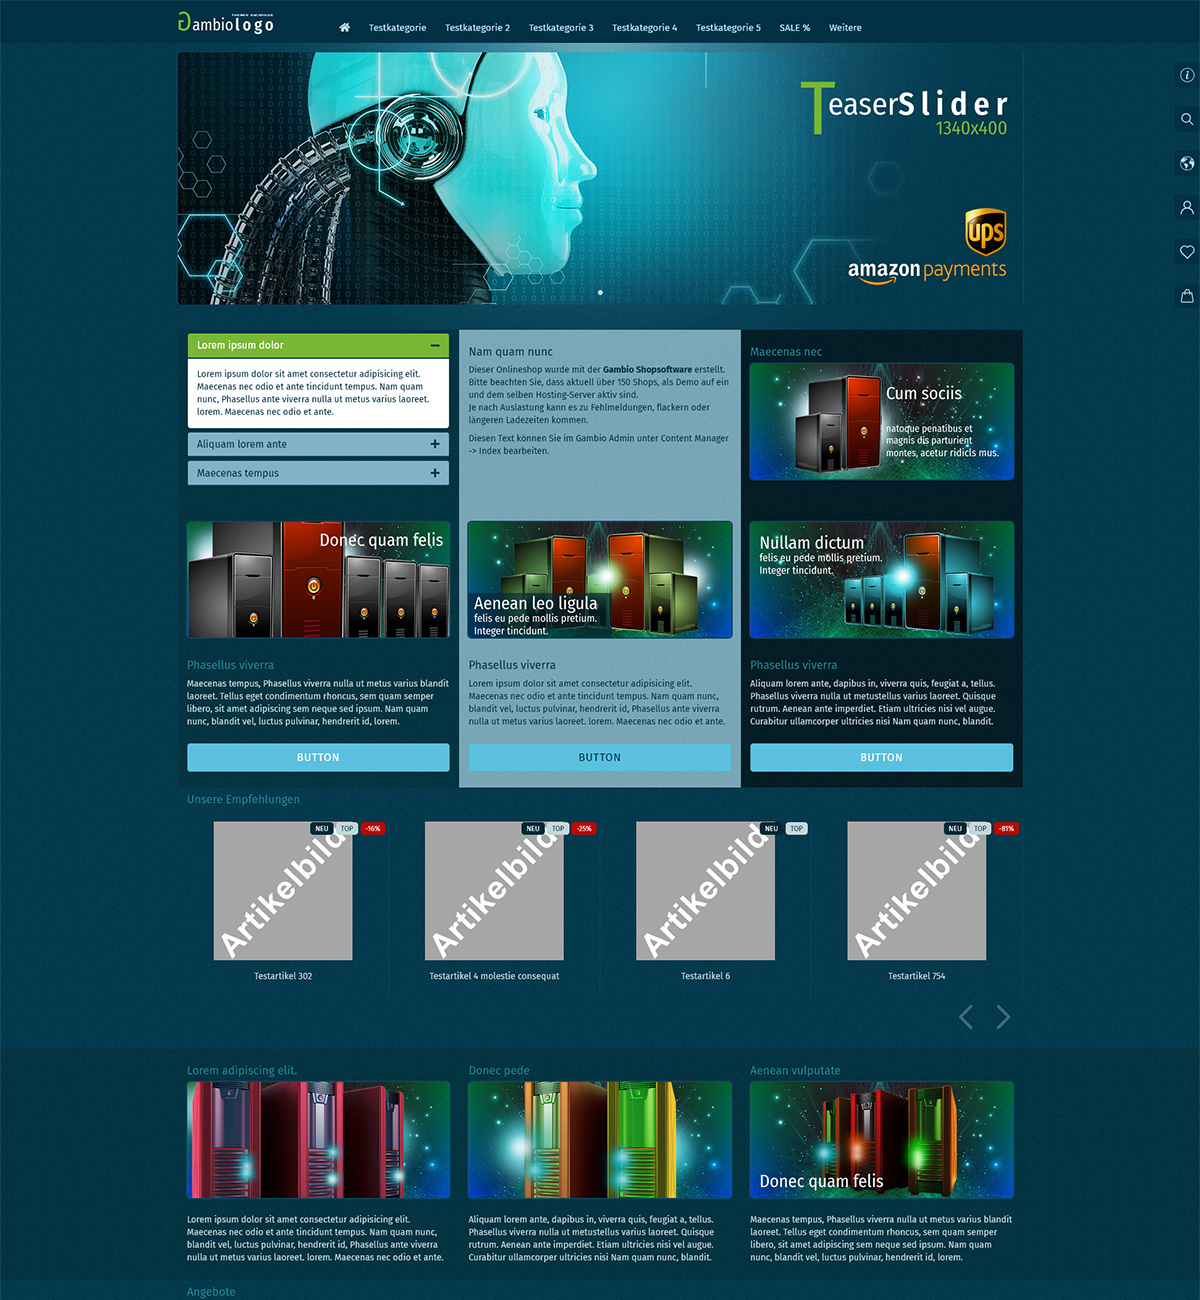Screen dimensions: 1200x1300
Task: Open the Testkategorie 2 menu item
Action: (477, 28)
